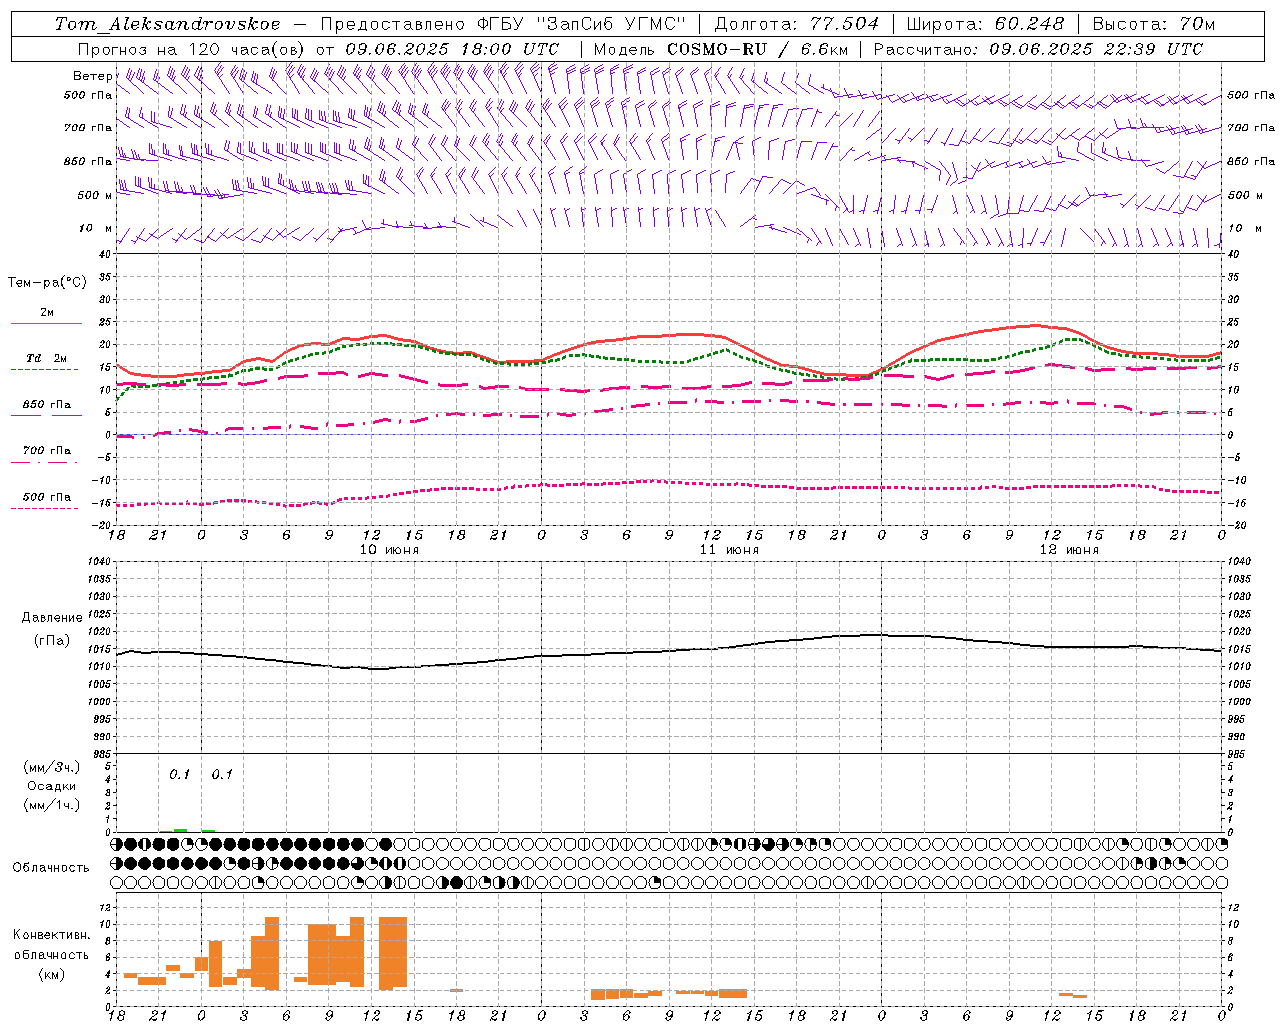The image size is (1280, 1024).
Task: Click the Облачность cloudiness row label
Action: [51, 868]
